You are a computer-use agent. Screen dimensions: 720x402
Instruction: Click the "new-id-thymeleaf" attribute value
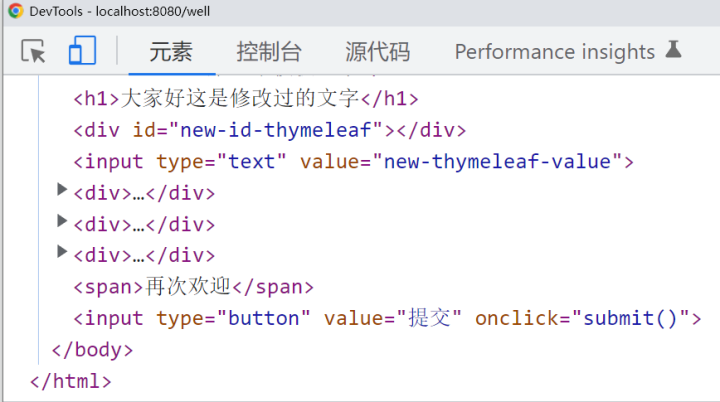(276, 130)
